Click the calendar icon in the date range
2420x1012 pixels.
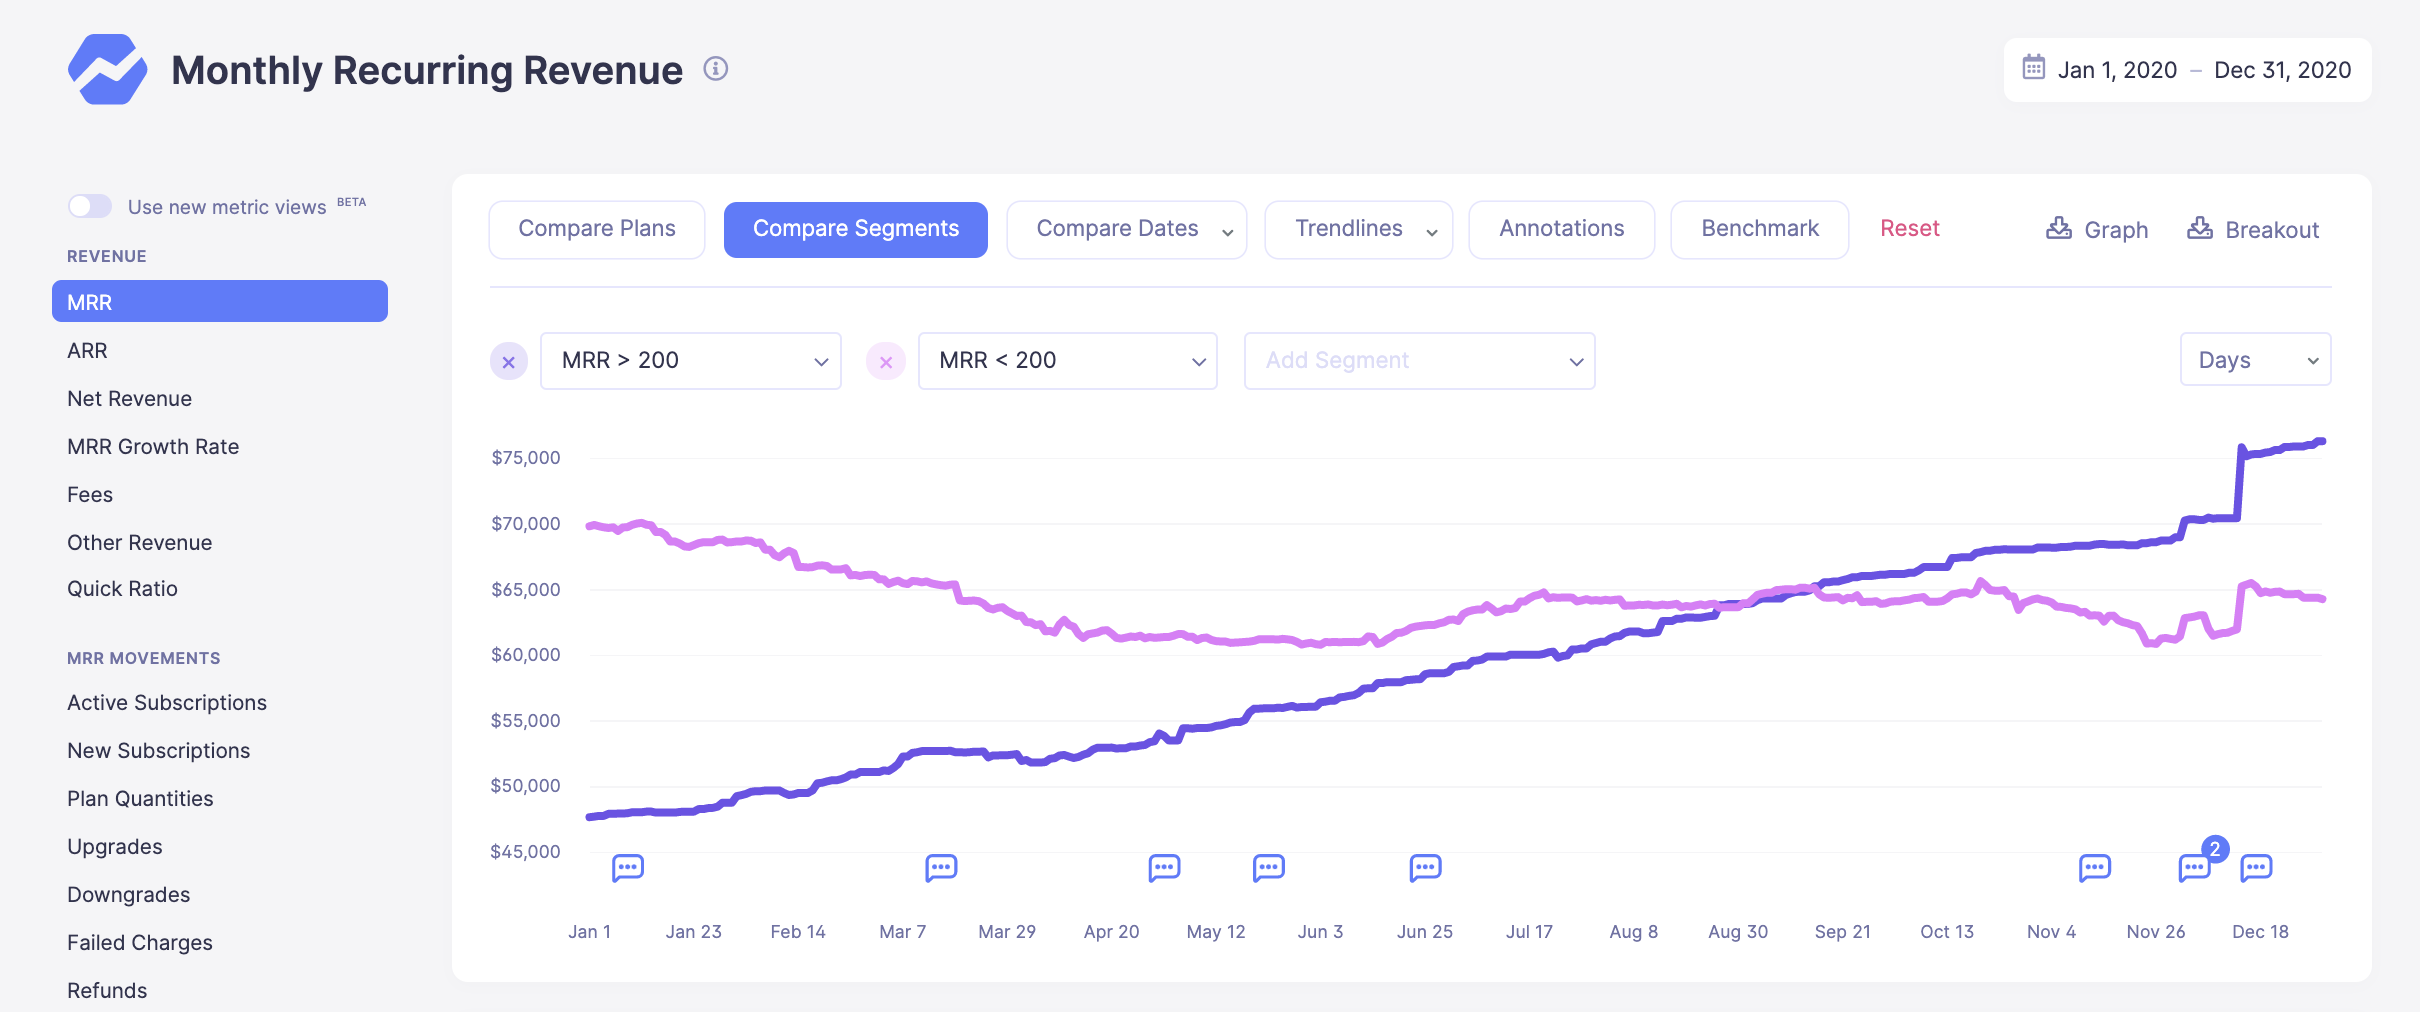(2033, 68)
